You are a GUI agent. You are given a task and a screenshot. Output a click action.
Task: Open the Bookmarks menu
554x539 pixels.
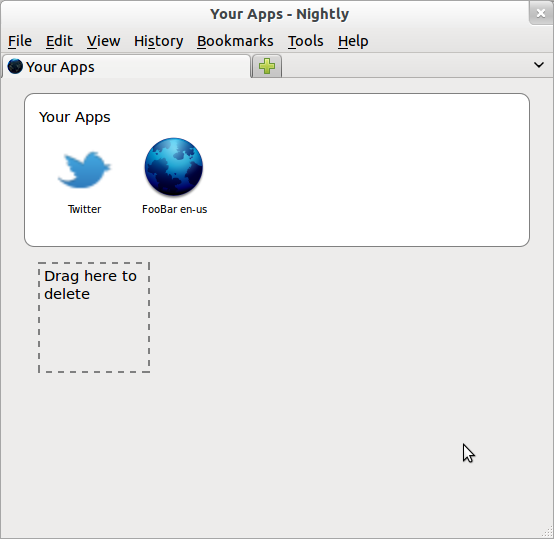point(235,41)
